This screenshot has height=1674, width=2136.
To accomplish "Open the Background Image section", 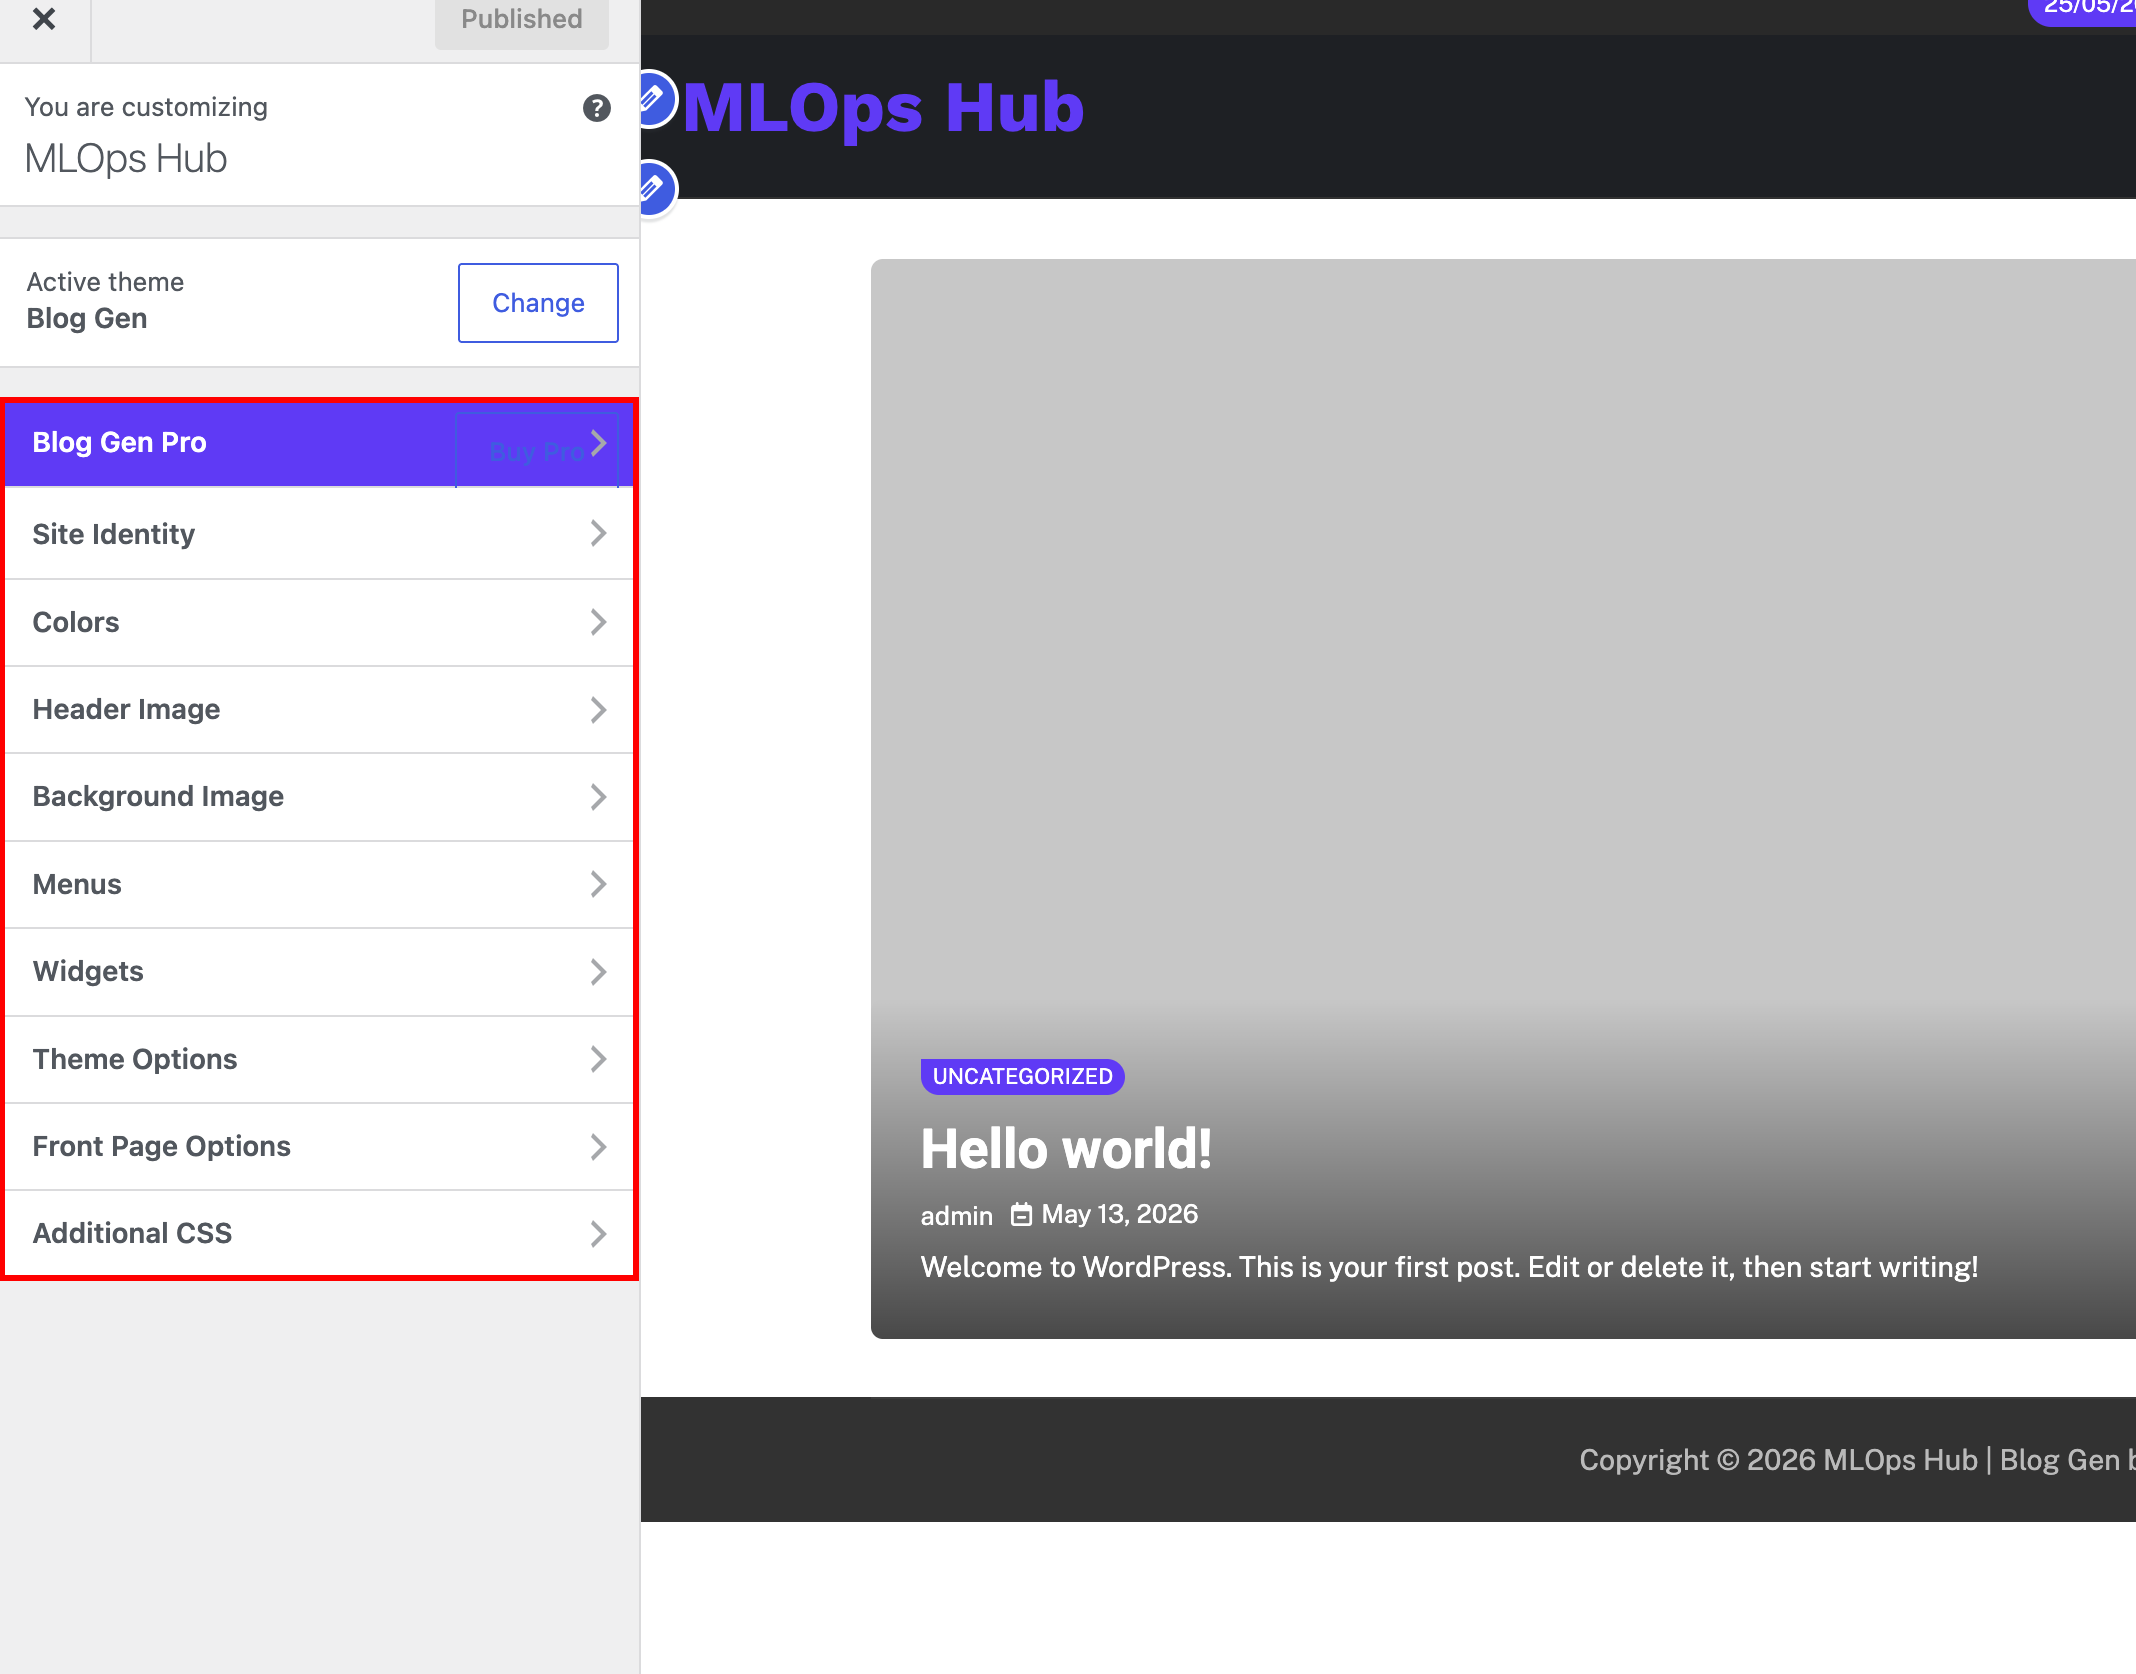I will point(319,797).
